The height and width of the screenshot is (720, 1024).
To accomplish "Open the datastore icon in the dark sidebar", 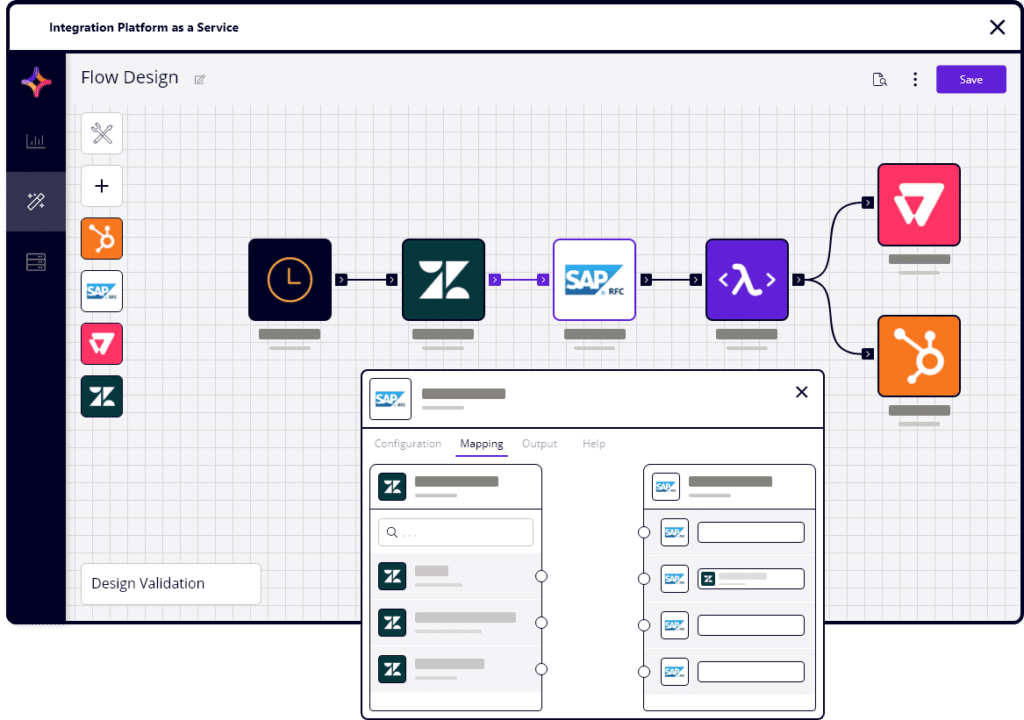I will click(35, 261).
